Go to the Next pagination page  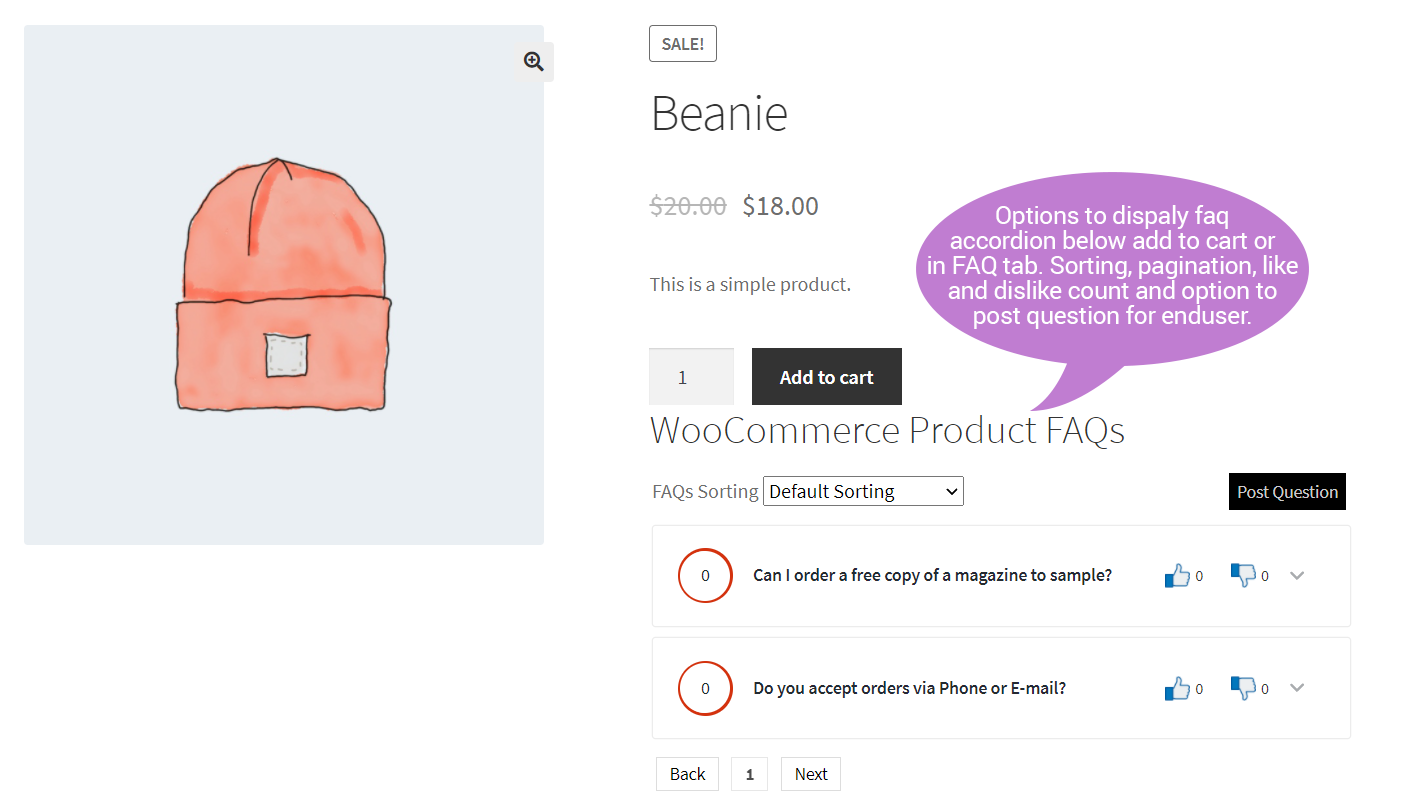[x=810, y=774]
